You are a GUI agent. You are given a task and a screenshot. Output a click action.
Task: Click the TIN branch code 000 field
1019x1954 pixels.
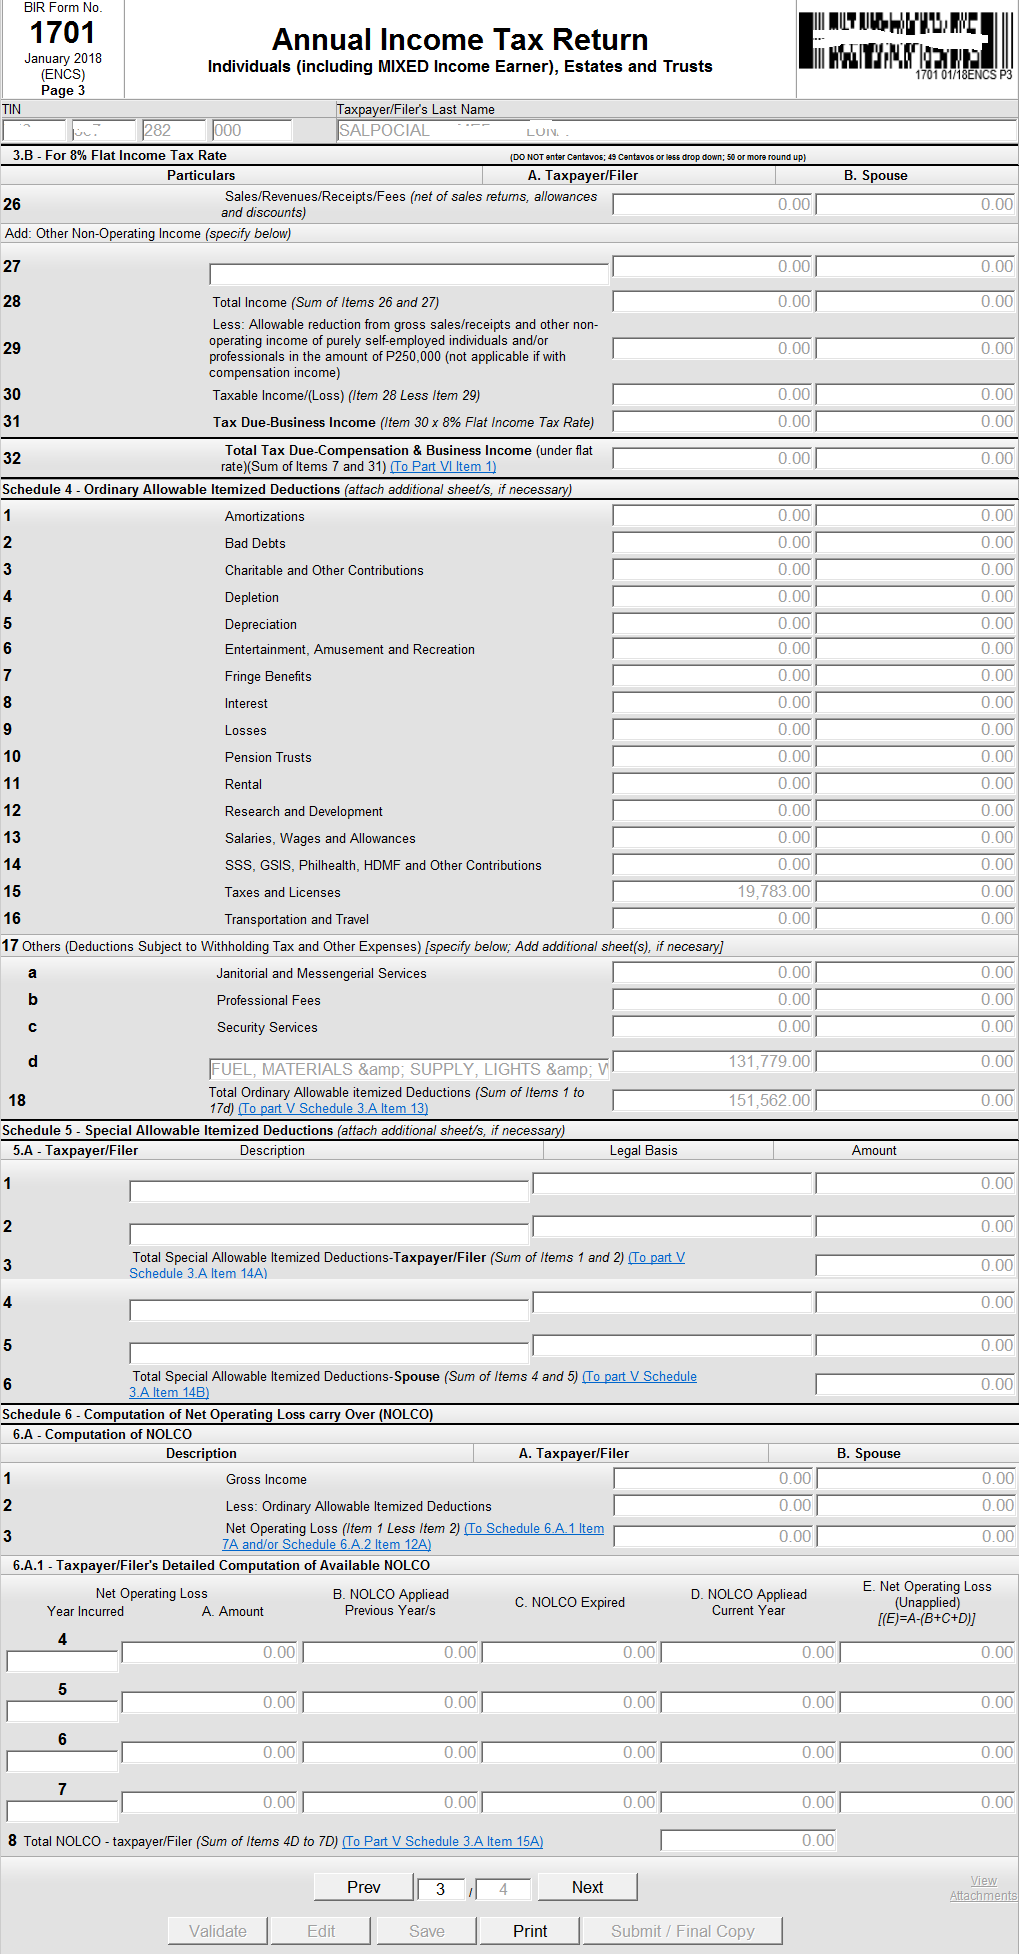click(x=252, y=131)
